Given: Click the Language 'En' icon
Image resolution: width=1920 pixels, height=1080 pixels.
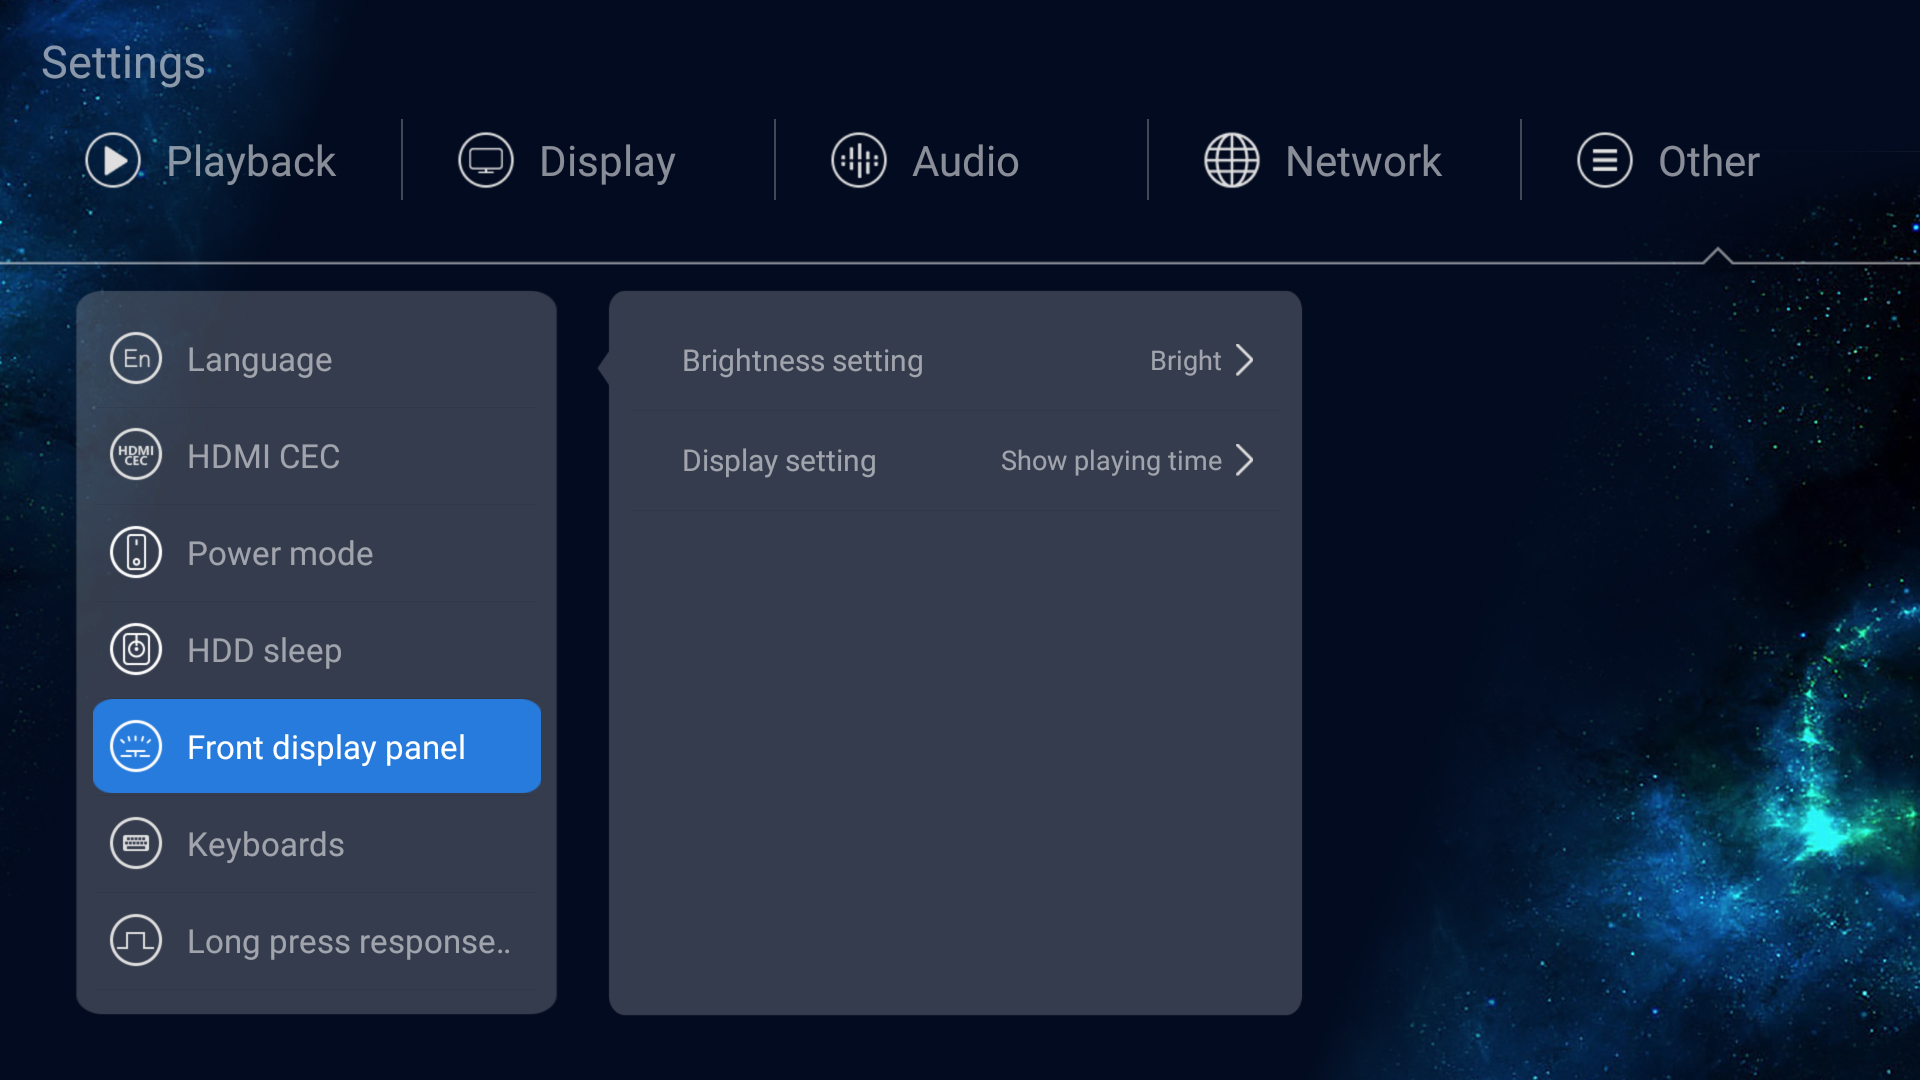Looking at the screenshot, I should coord(136,359).
